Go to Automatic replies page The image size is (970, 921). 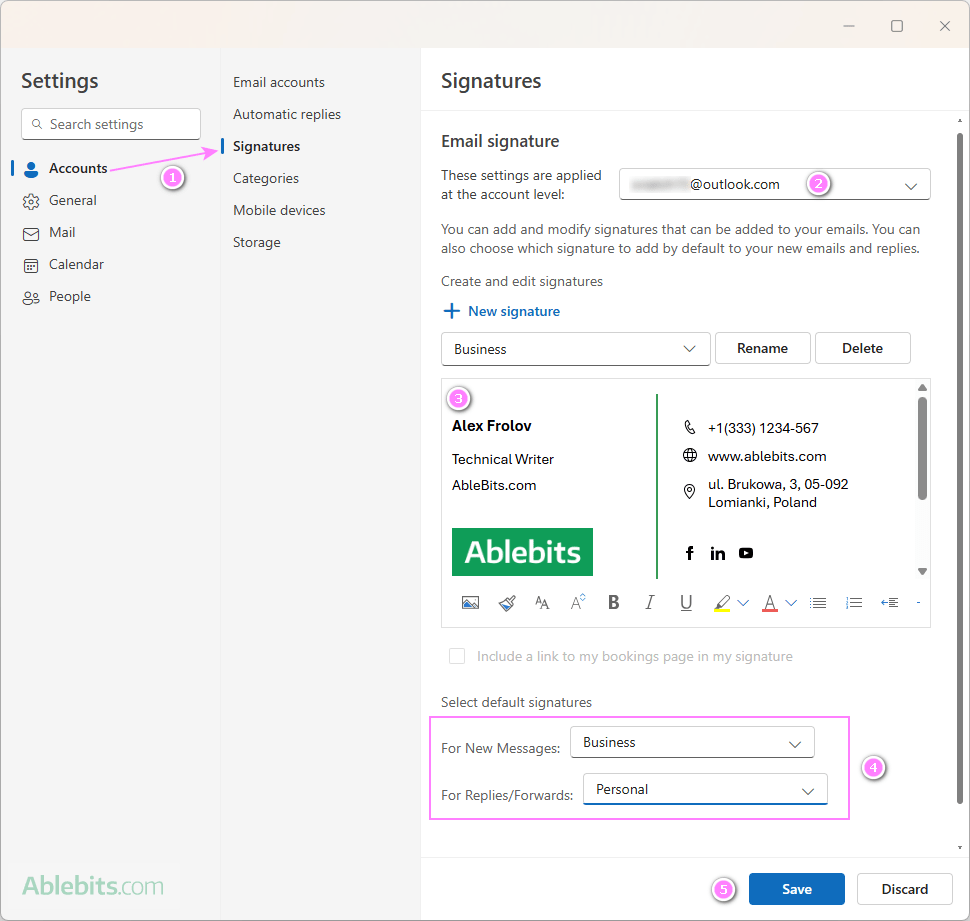tap(287, 114)
